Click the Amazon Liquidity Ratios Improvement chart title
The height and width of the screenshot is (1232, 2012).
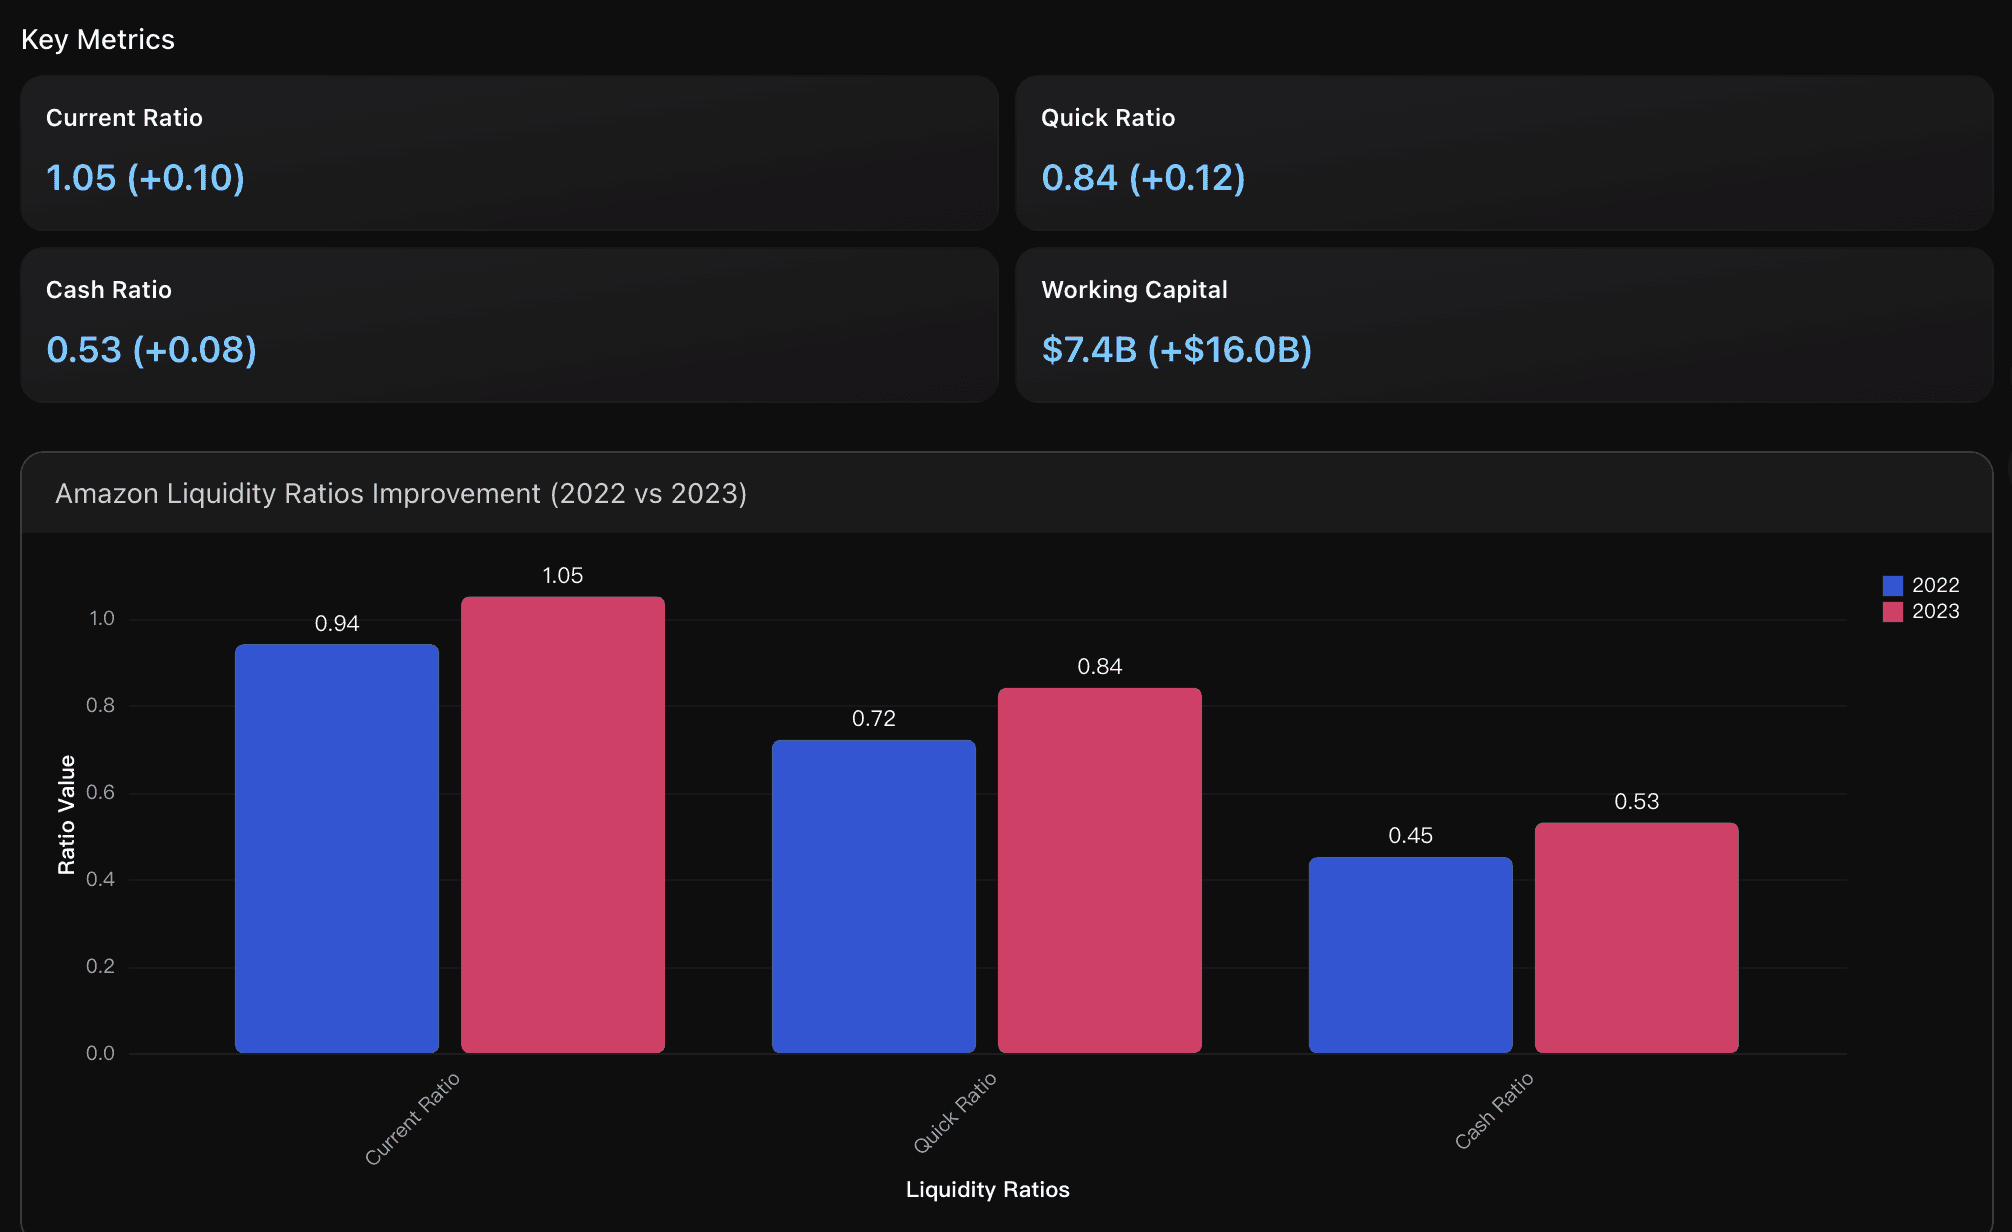(401, 494)
